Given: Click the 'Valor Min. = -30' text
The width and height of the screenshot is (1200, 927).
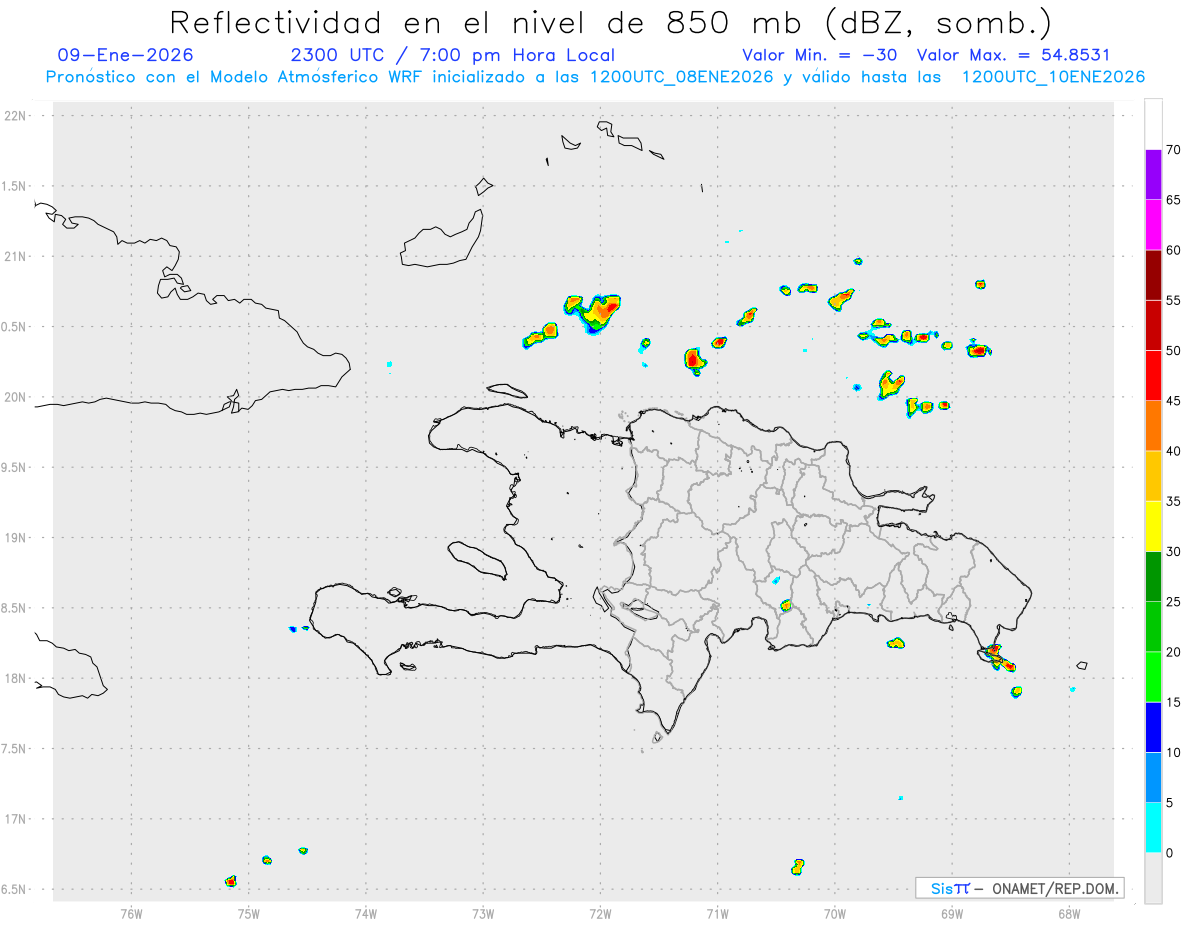Looking at the screenshot, I should click(x=820, y=55).
